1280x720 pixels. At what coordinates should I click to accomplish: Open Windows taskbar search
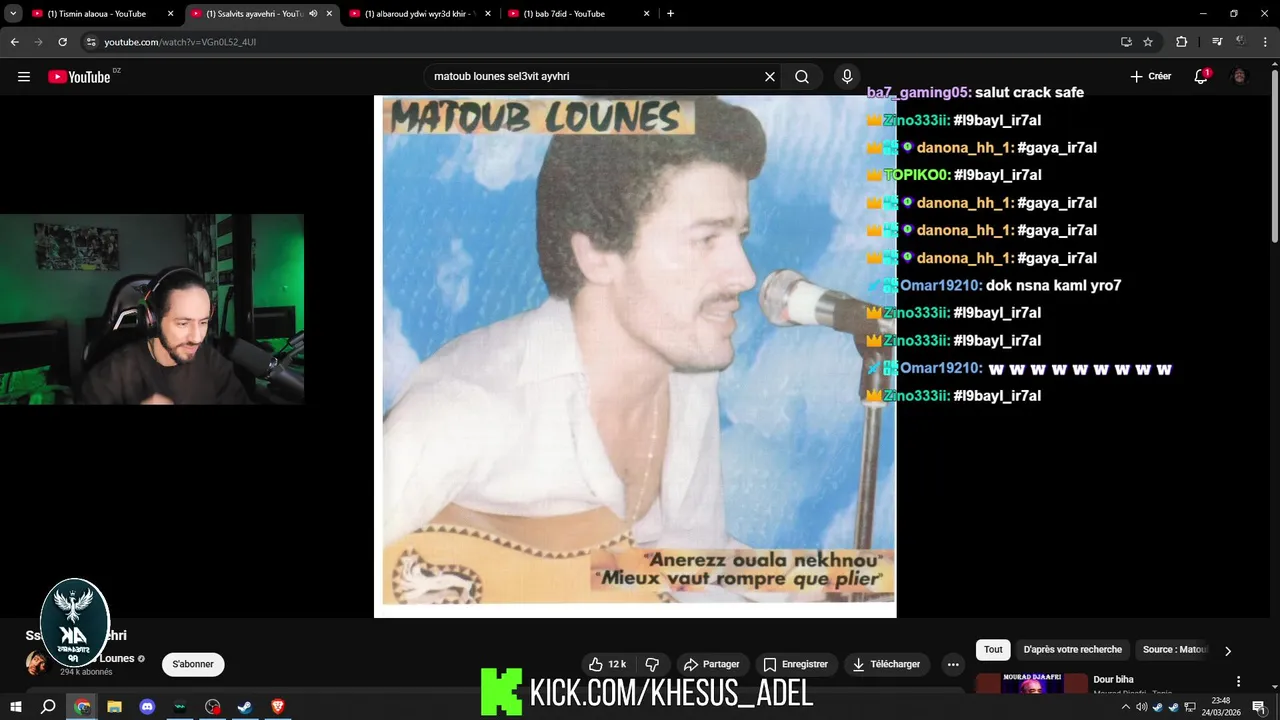click(x=48, y=706)
